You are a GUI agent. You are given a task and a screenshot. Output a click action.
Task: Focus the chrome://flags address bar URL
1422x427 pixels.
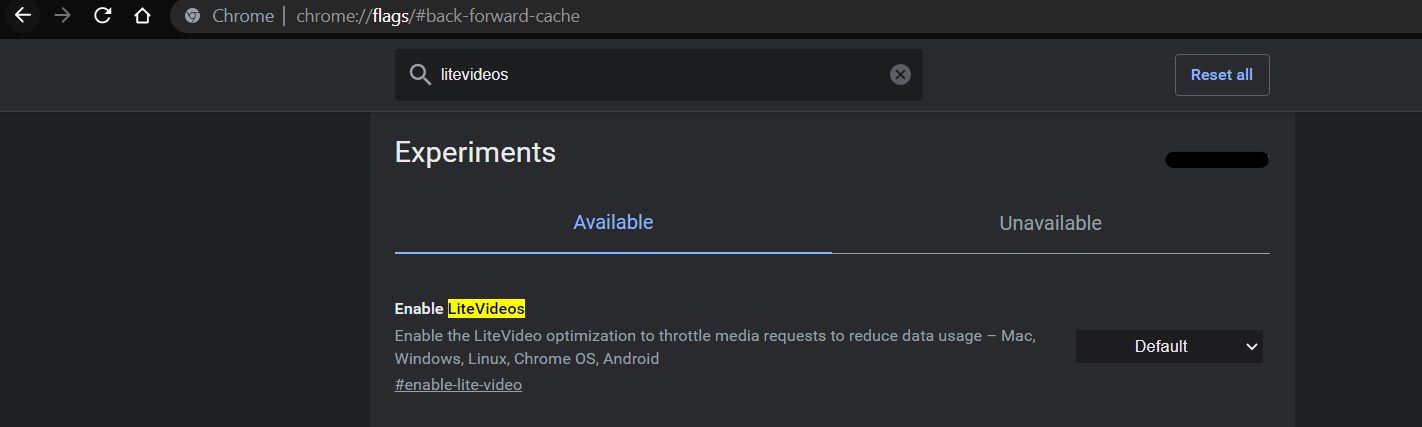coord(438,16)
